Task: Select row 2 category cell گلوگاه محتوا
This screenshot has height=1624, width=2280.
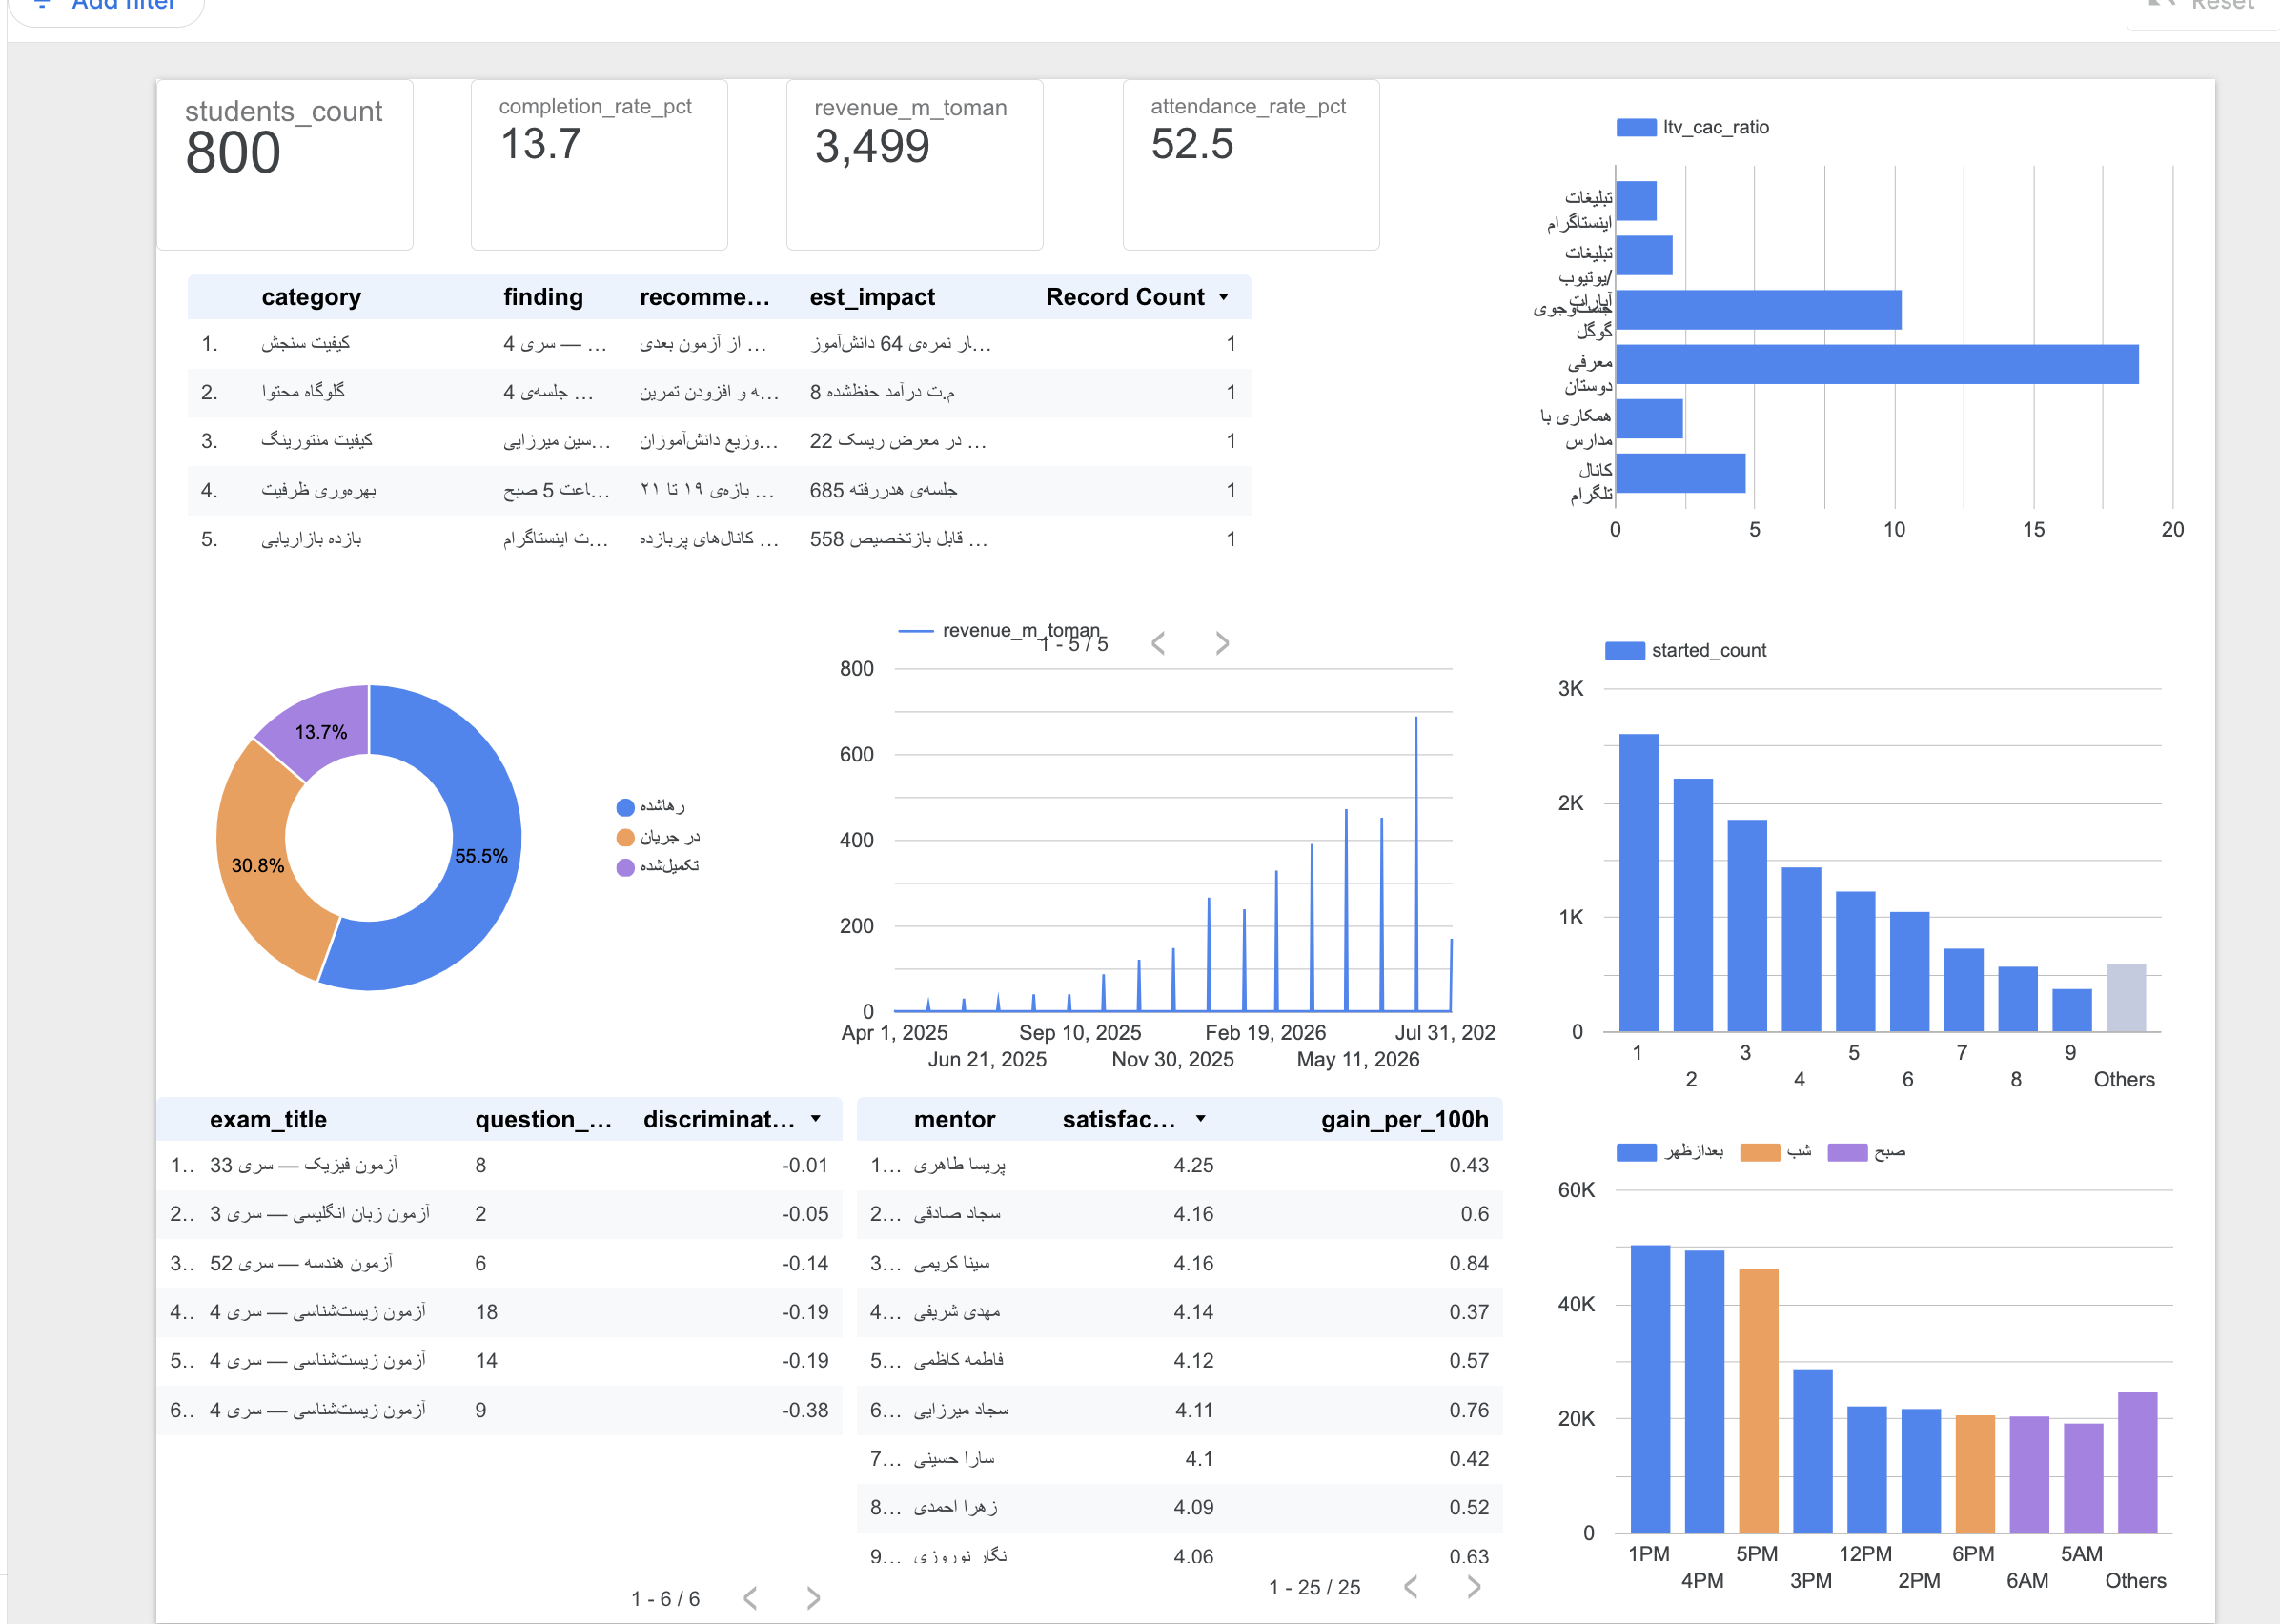Action: (x=303, y=391)
